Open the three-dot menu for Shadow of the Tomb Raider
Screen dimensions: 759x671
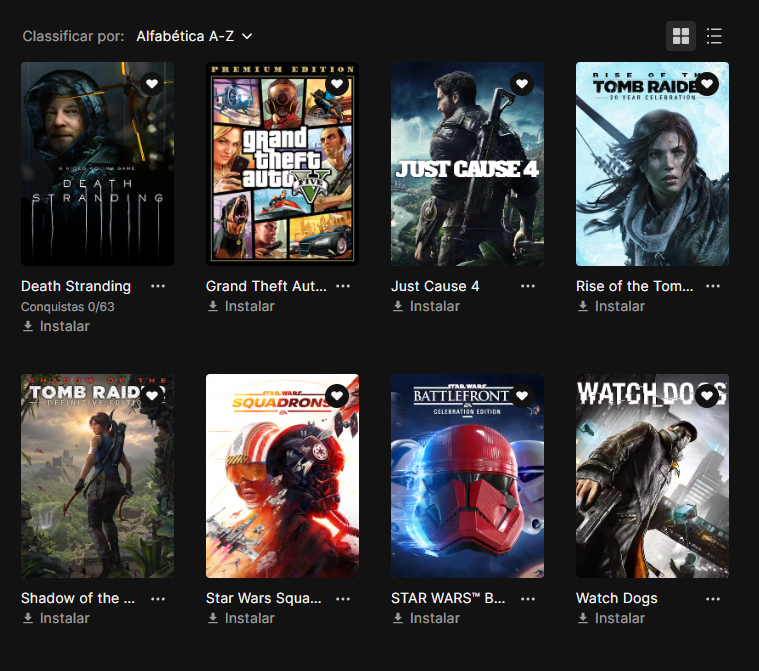click(x=158, y=599)
